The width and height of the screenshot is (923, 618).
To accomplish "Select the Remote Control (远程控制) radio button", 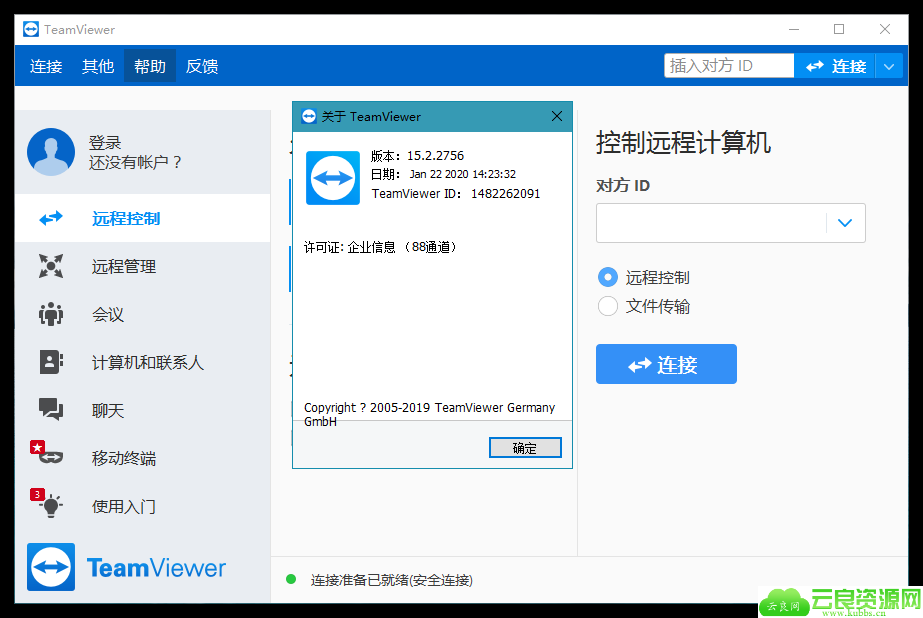I will (607, 277).
